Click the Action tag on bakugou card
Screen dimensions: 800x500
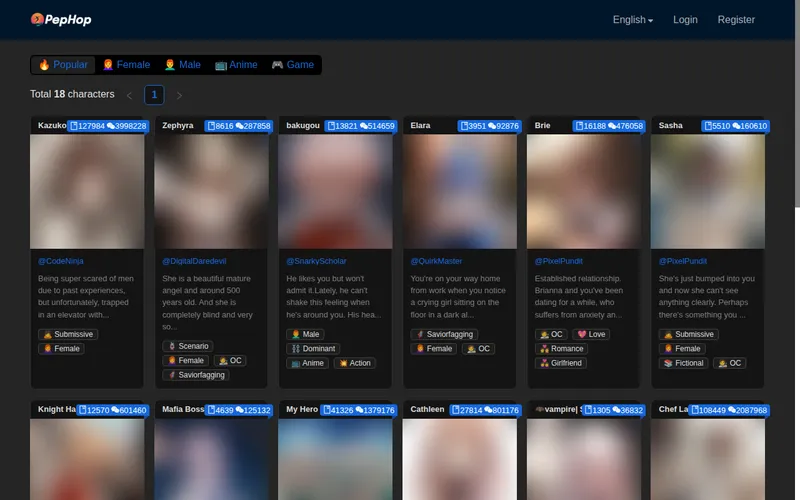[355, 363]
